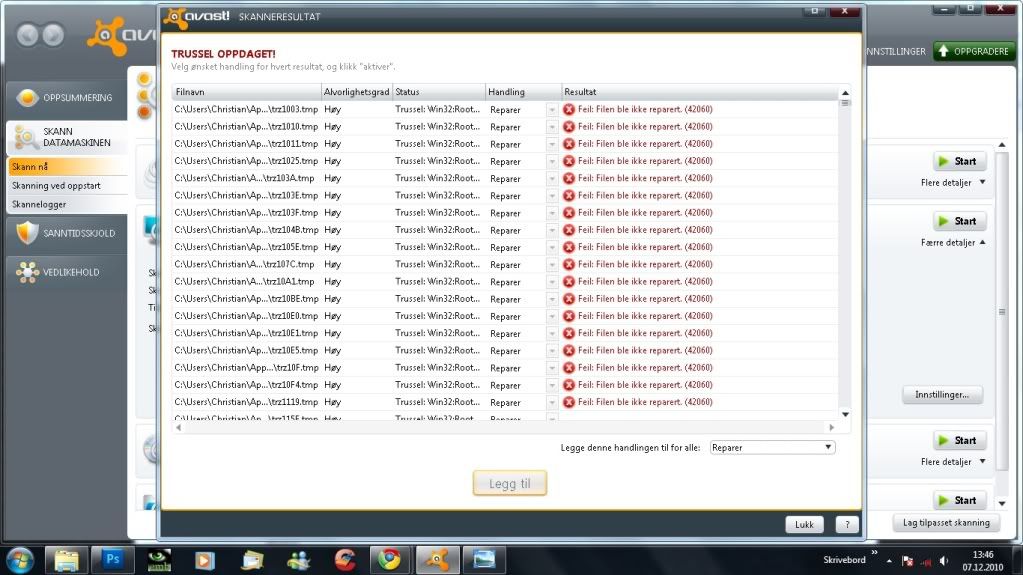The image size is (1023, 575).
Task: Click the Legg til button
Action: 510,484
